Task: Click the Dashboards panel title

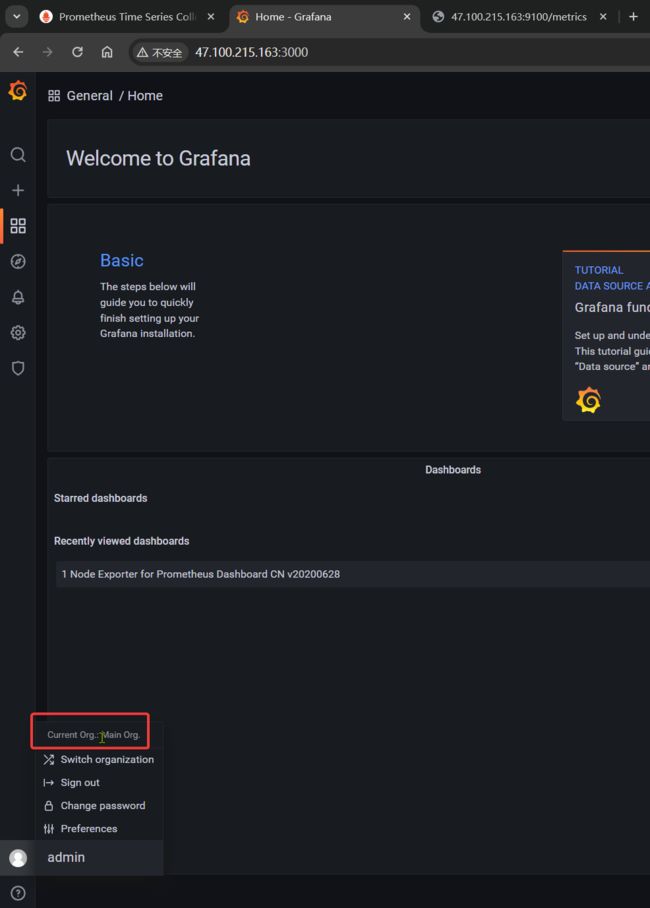Action: pos(453,470)
